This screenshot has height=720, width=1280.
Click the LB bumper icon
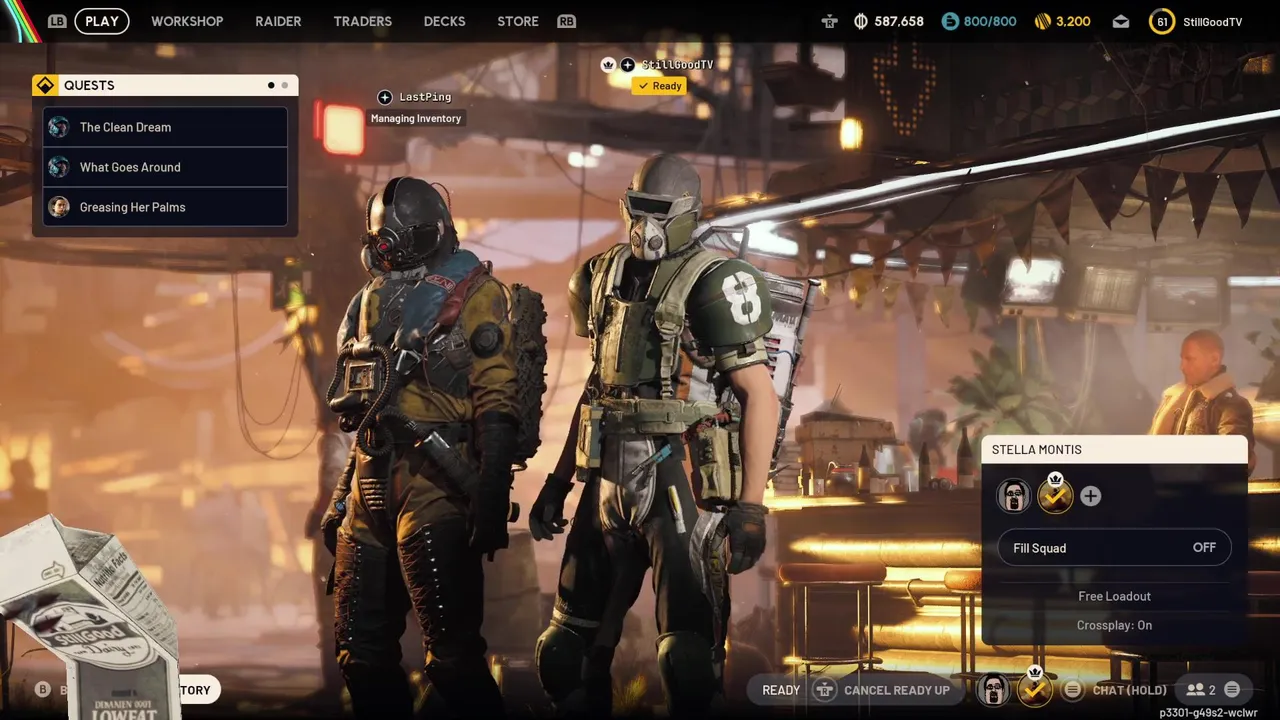click(57, 21)
